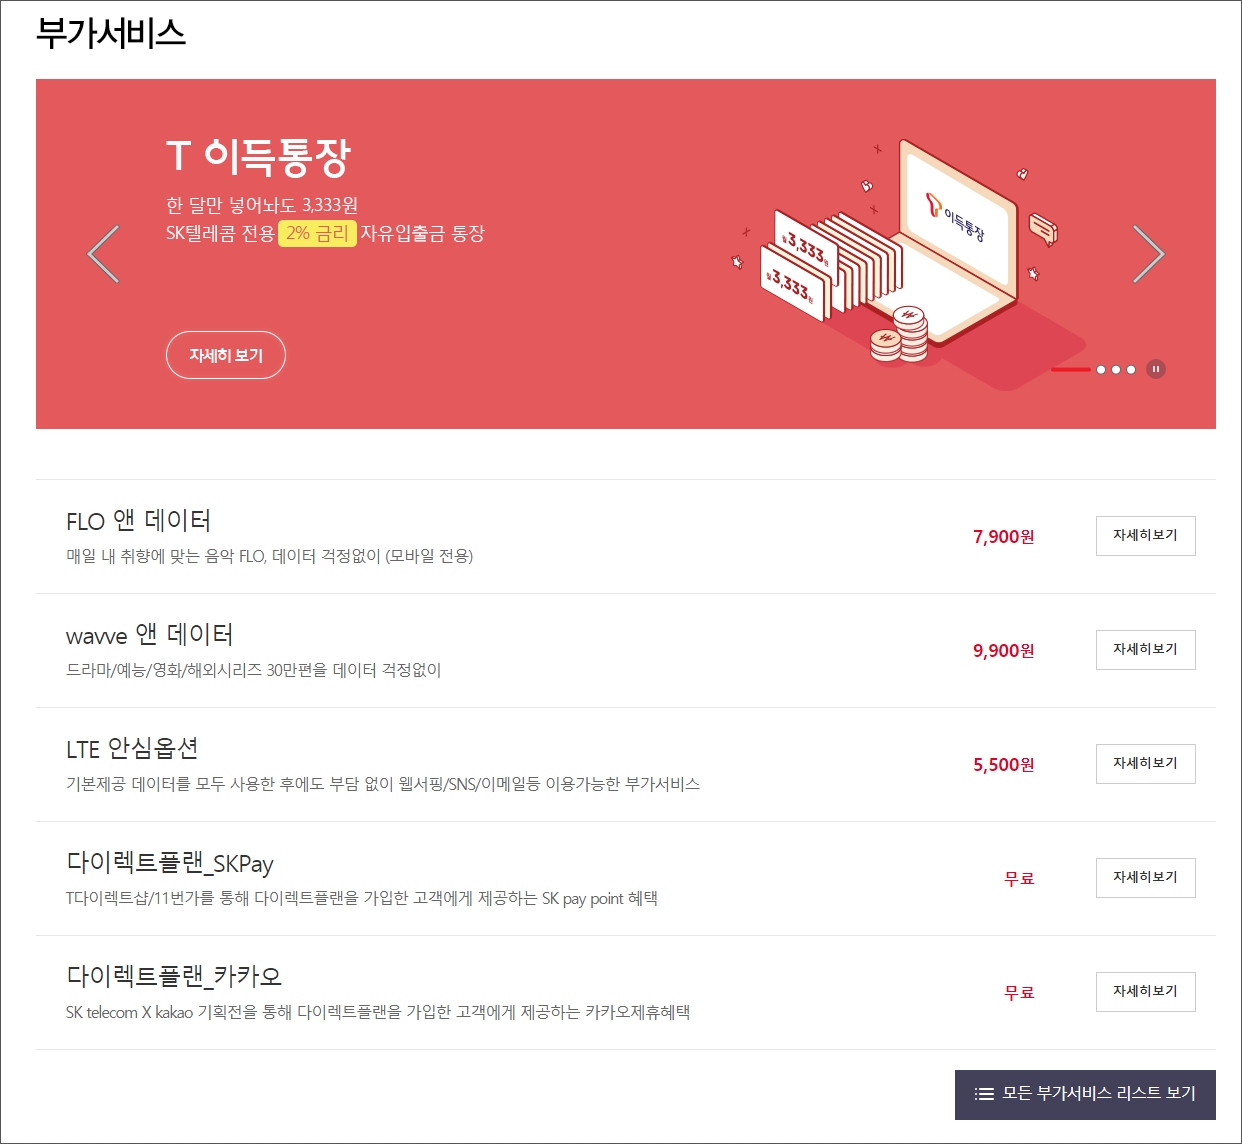This screenshot has width=1242, height=1144.
Task: Click 무료 label in 다이렉트플랜_카카오 row
Action: (x=1019, y=993)
